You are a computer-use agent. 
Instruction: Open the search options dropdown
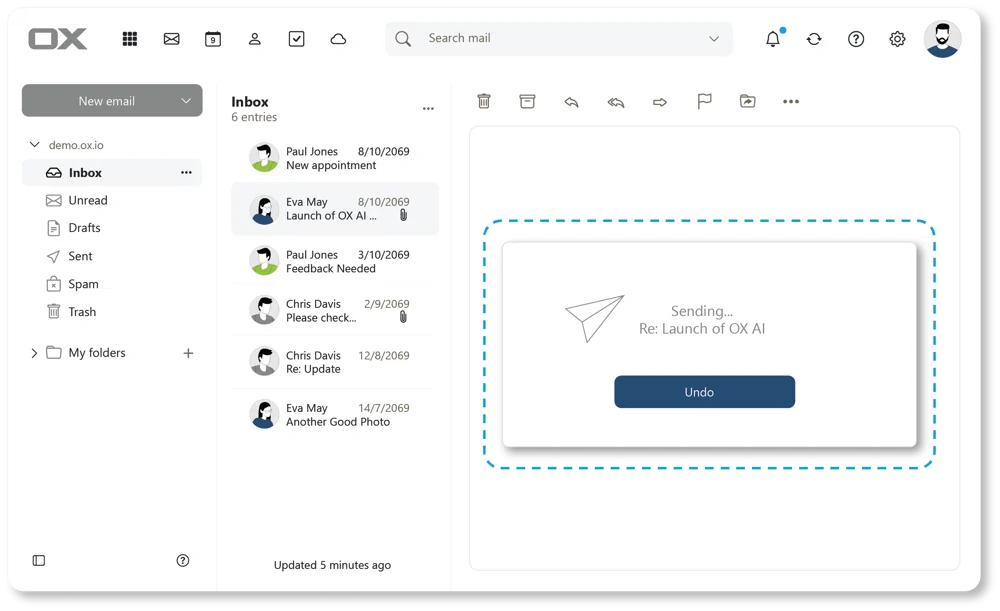(714, 39)
